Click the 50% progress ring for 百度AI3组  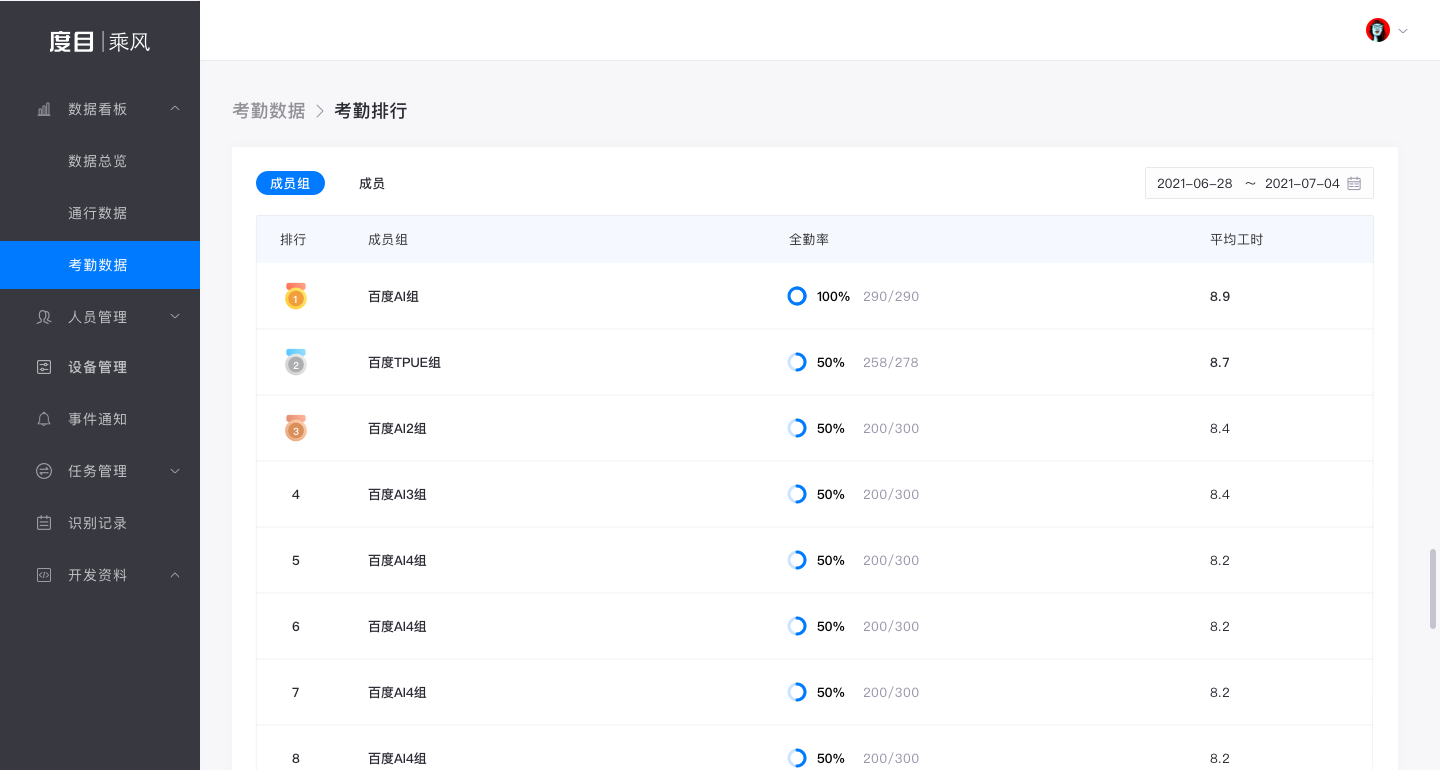coord(797,494)
